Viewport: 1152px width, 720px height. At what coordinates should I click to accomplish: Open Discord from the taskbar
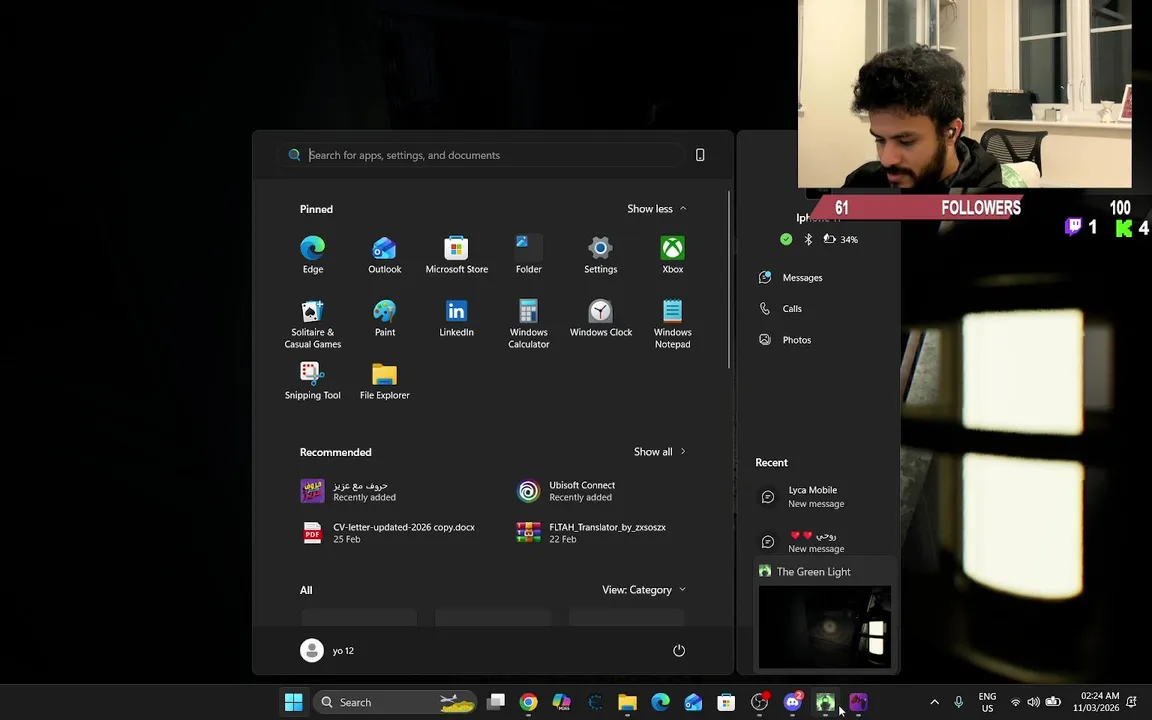[x=792, y=702]
